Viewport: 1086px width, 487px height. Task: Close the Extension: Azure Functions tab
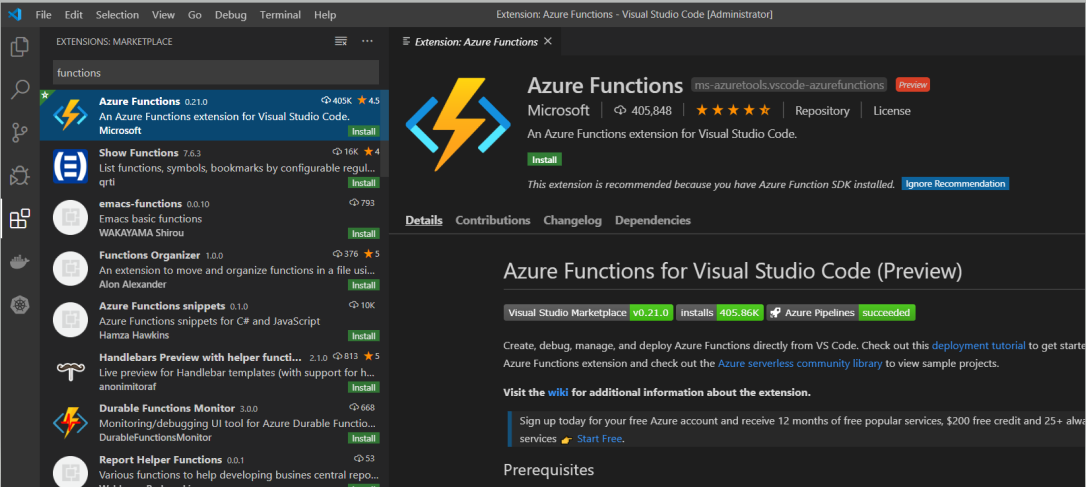[x=548, y=42]
